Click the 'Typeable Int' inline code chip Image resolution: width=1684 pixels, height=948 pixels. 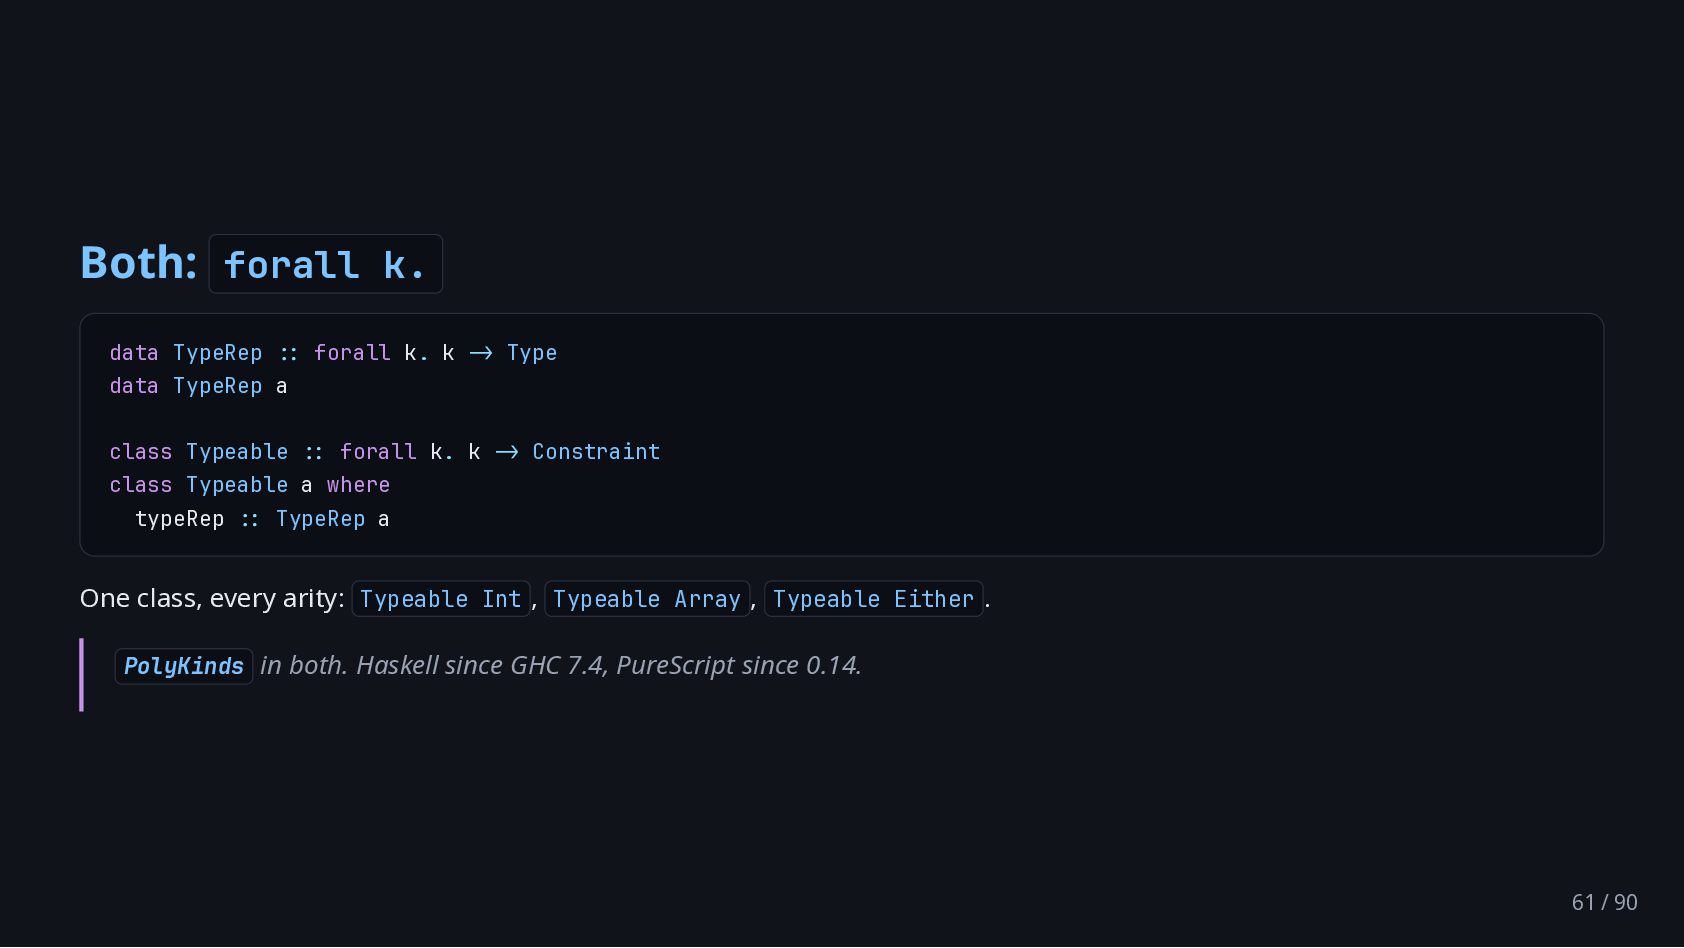pyautogui.click(x=441, y=599)
